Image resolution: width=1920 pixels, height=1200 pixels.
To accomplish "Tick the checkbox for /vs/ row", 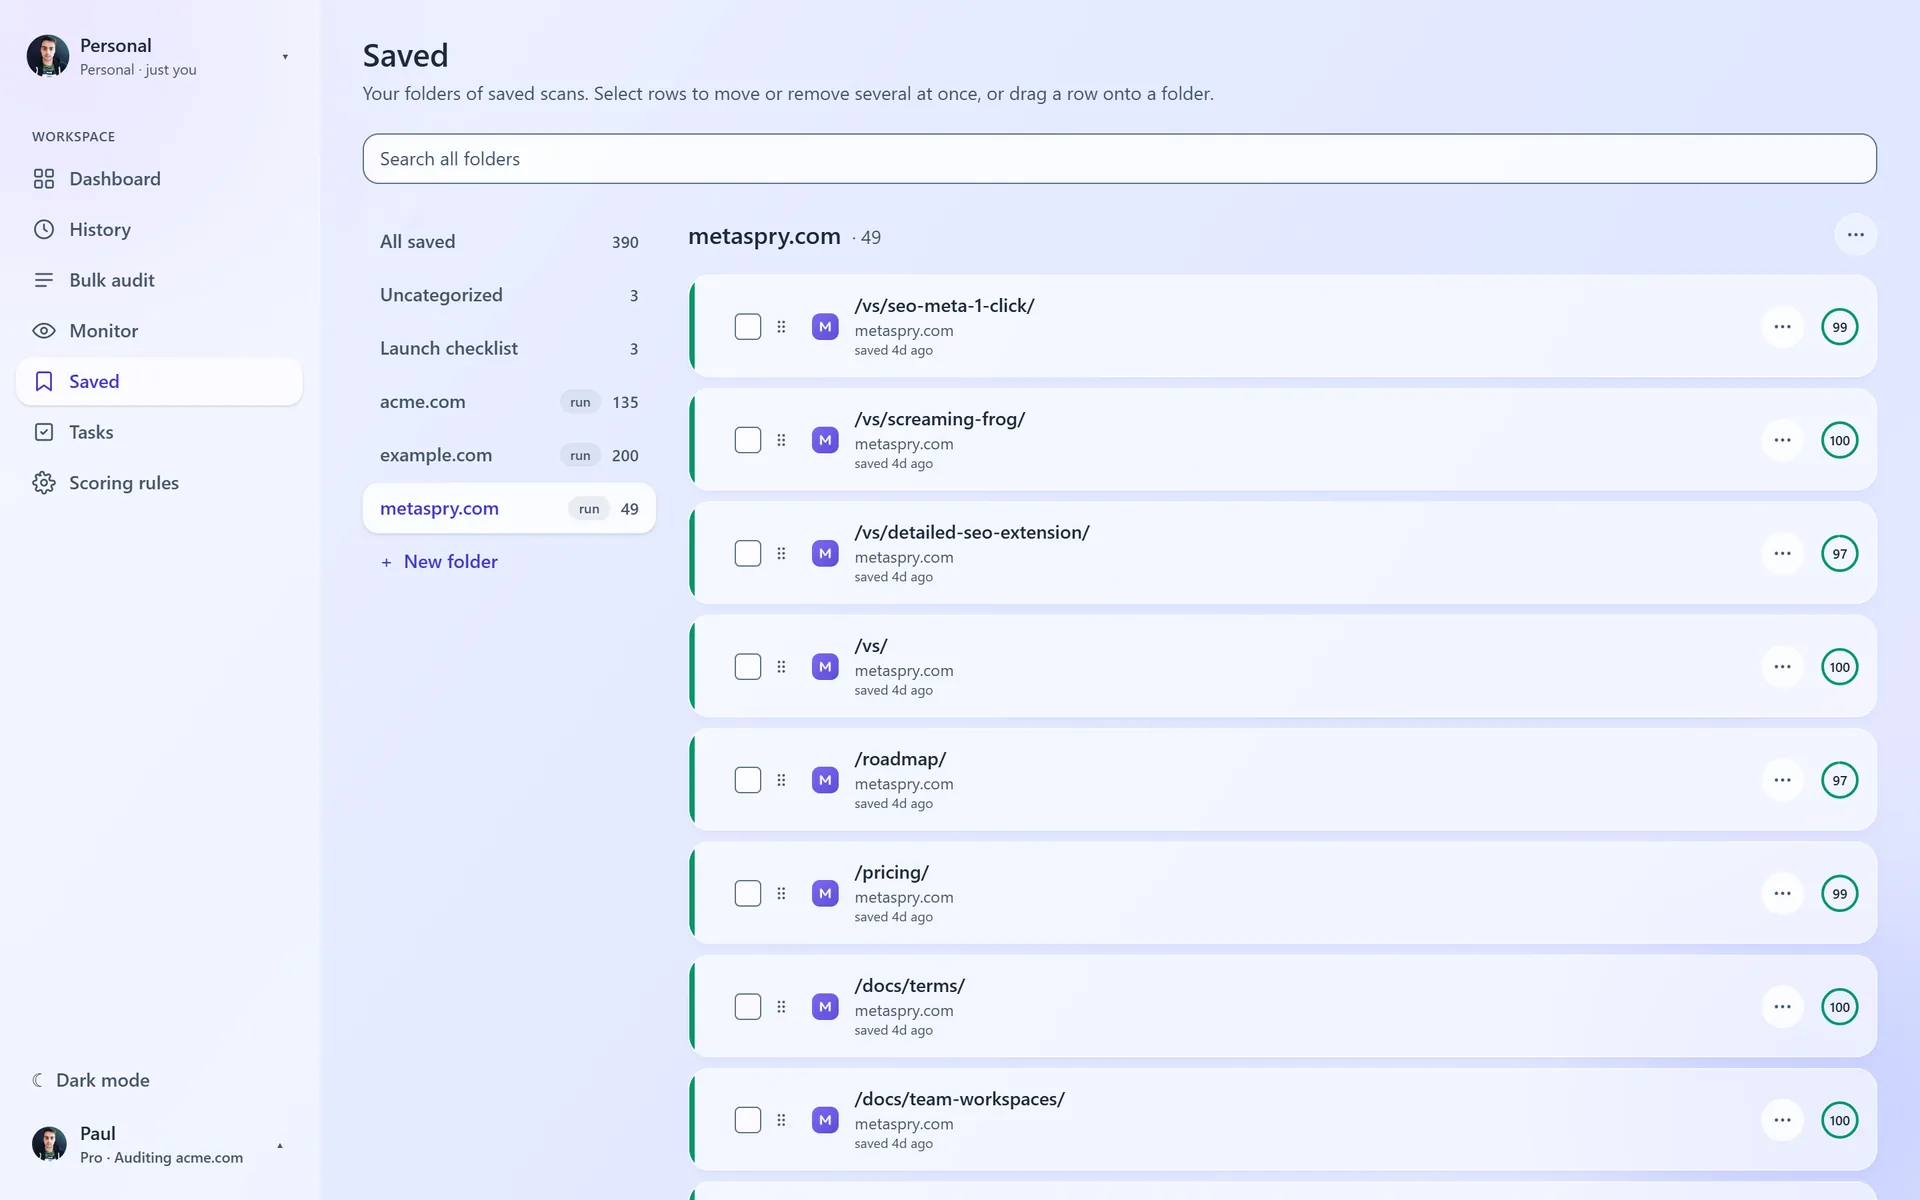I will coord(748,667).
